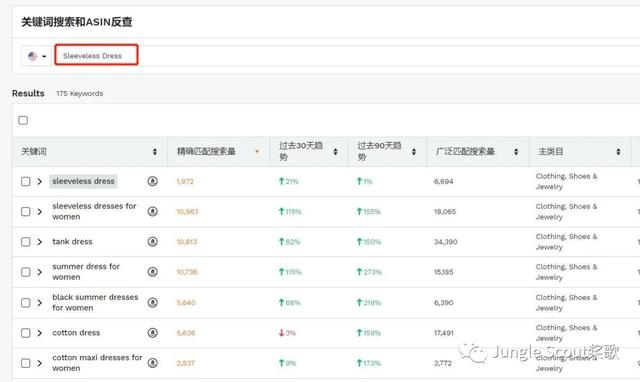Image resolution: width=640 pixels, height=382 pixels.
Task: Open the sleeveless dress keyword link
Action: 83,181
